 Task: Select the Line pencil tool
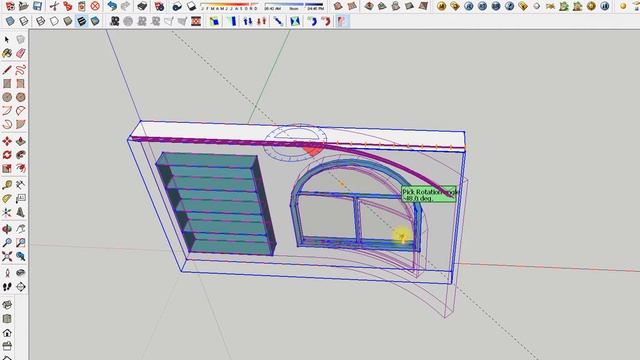7,70
